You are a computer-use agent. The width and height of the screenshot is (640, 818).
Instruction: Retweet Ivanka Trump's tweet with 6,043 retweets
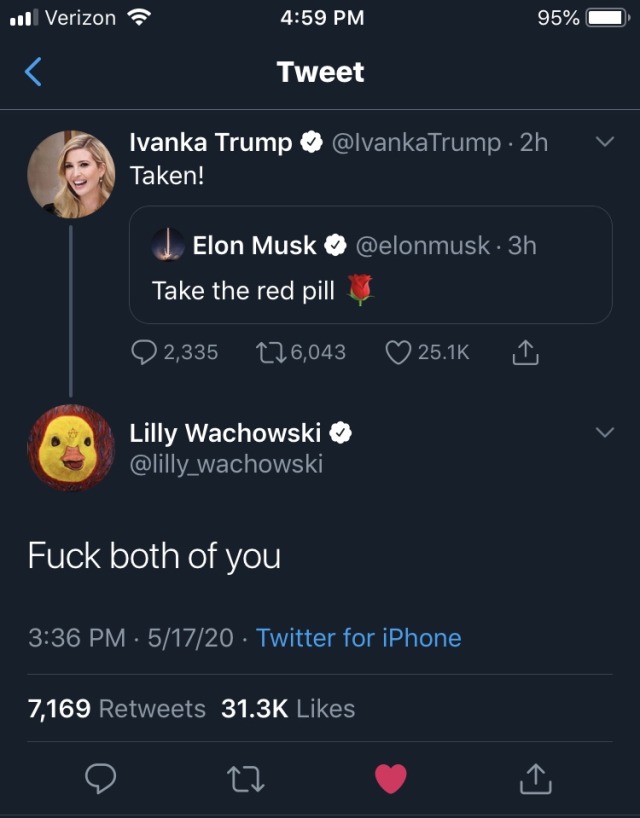(270, 352)
